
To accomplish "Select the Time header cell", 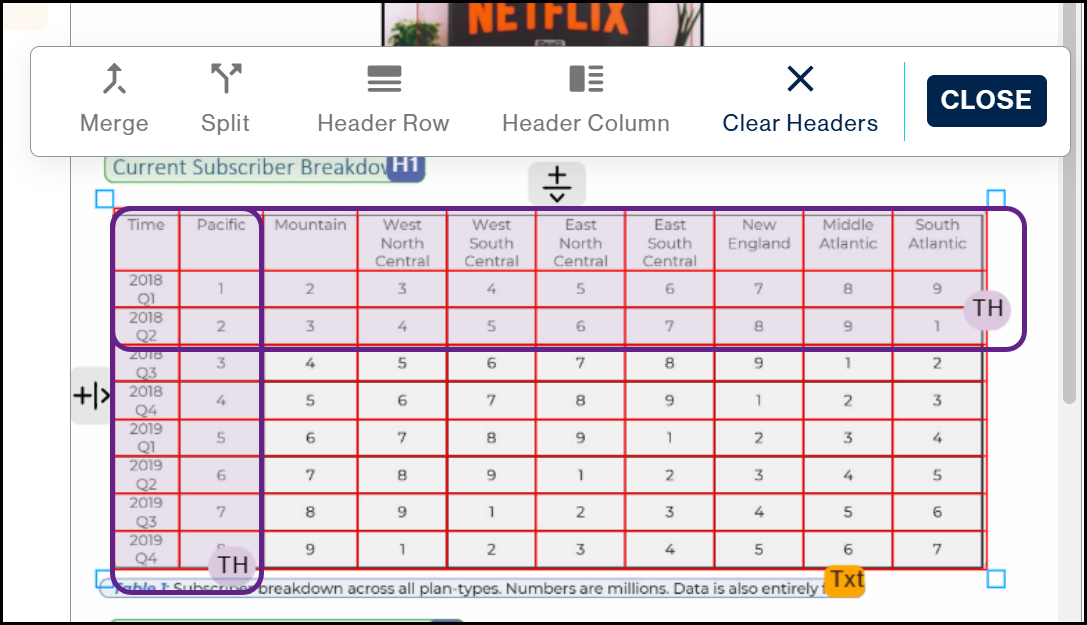I will click(146, 240).
